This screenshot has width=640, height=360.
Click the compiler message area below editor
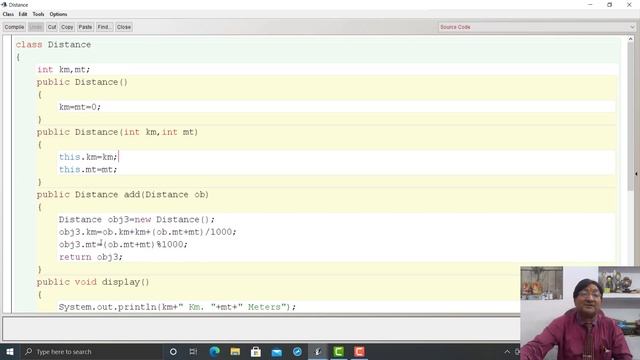(261, 328)
